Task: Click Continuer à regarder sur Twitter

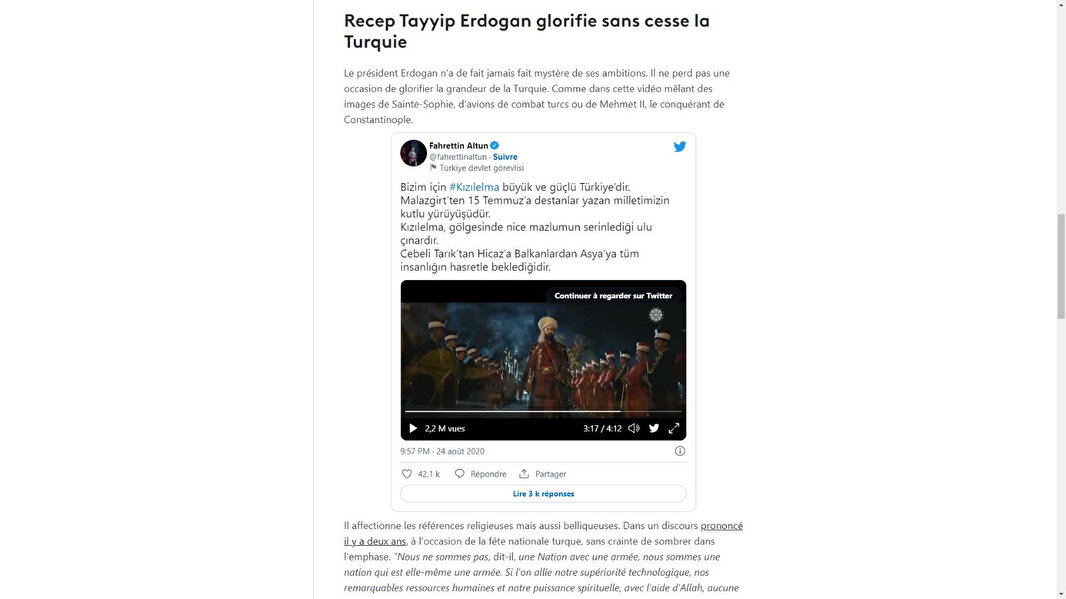Action: 613,296
